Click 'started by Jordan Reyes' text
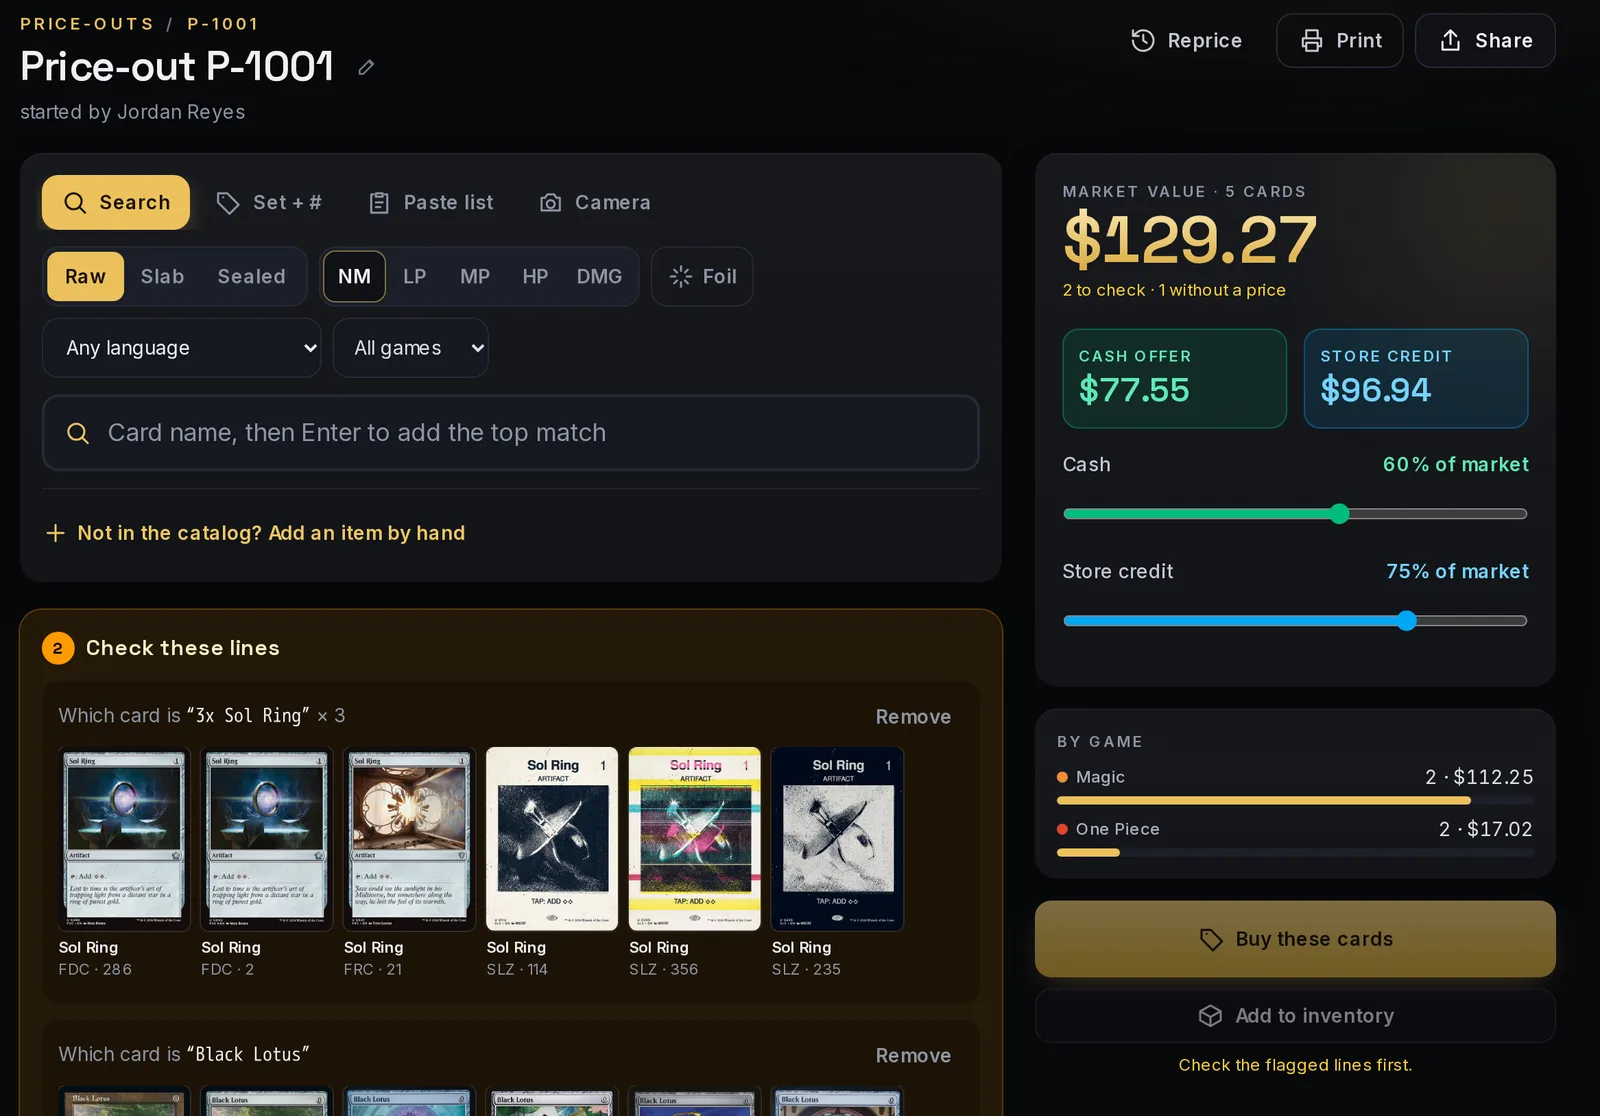 coord(133,112)
